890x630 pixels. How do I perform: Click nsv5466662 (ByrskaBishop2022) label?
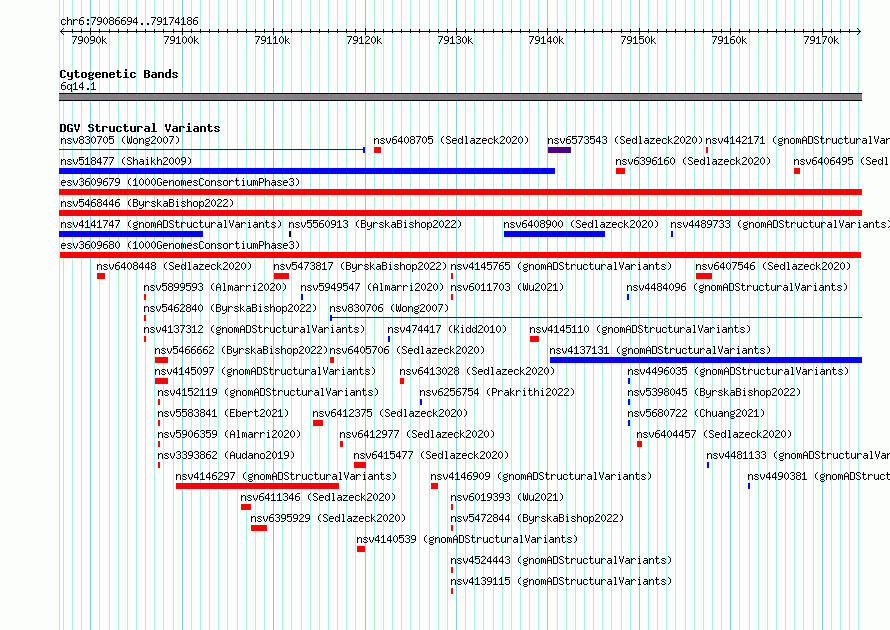[x=241, y=350]
